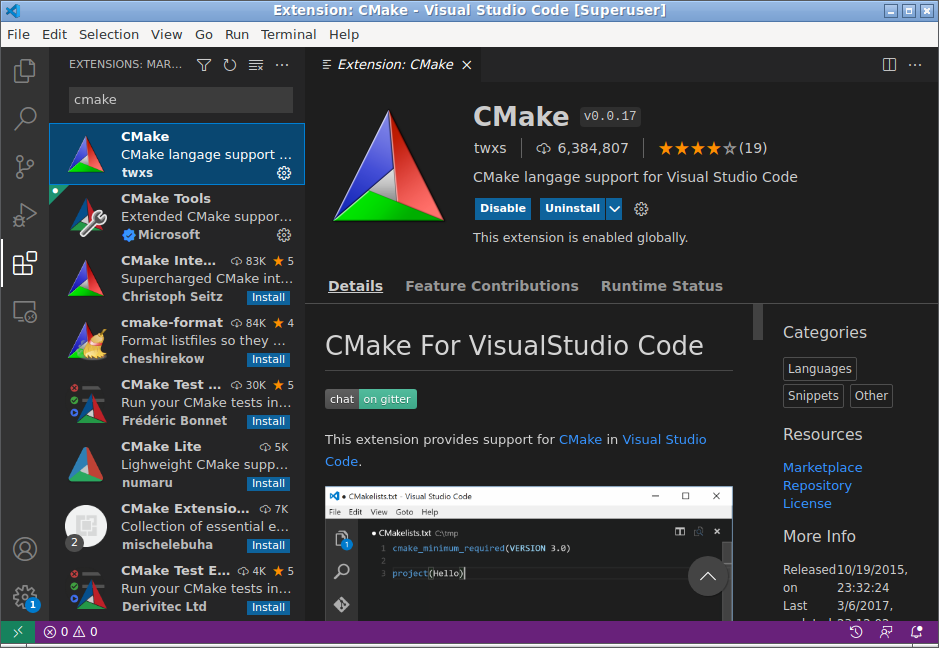Click the Other category tag
The height and width of the screenshot is (648, 939).
point(871,396)
